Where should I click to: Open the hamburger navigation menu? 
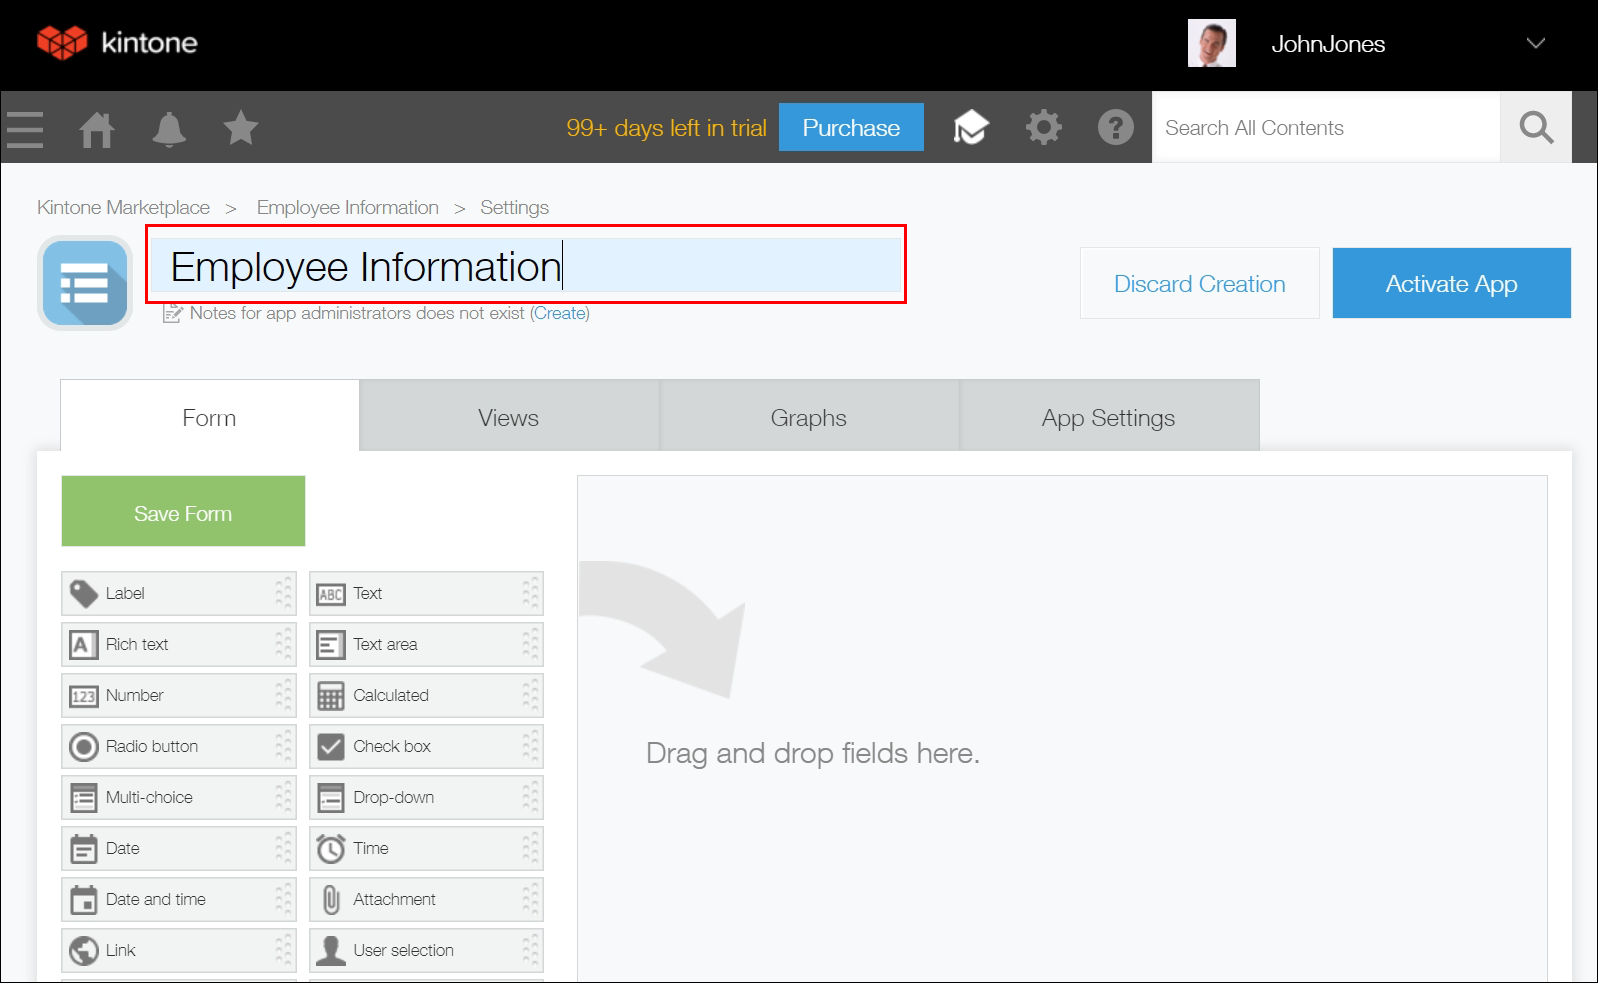[x=25, y=129]
